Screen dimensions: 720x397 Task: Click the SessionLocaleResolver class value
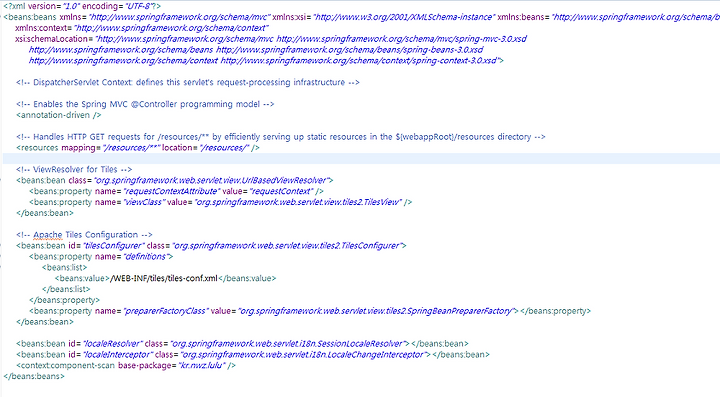[288, 344]
